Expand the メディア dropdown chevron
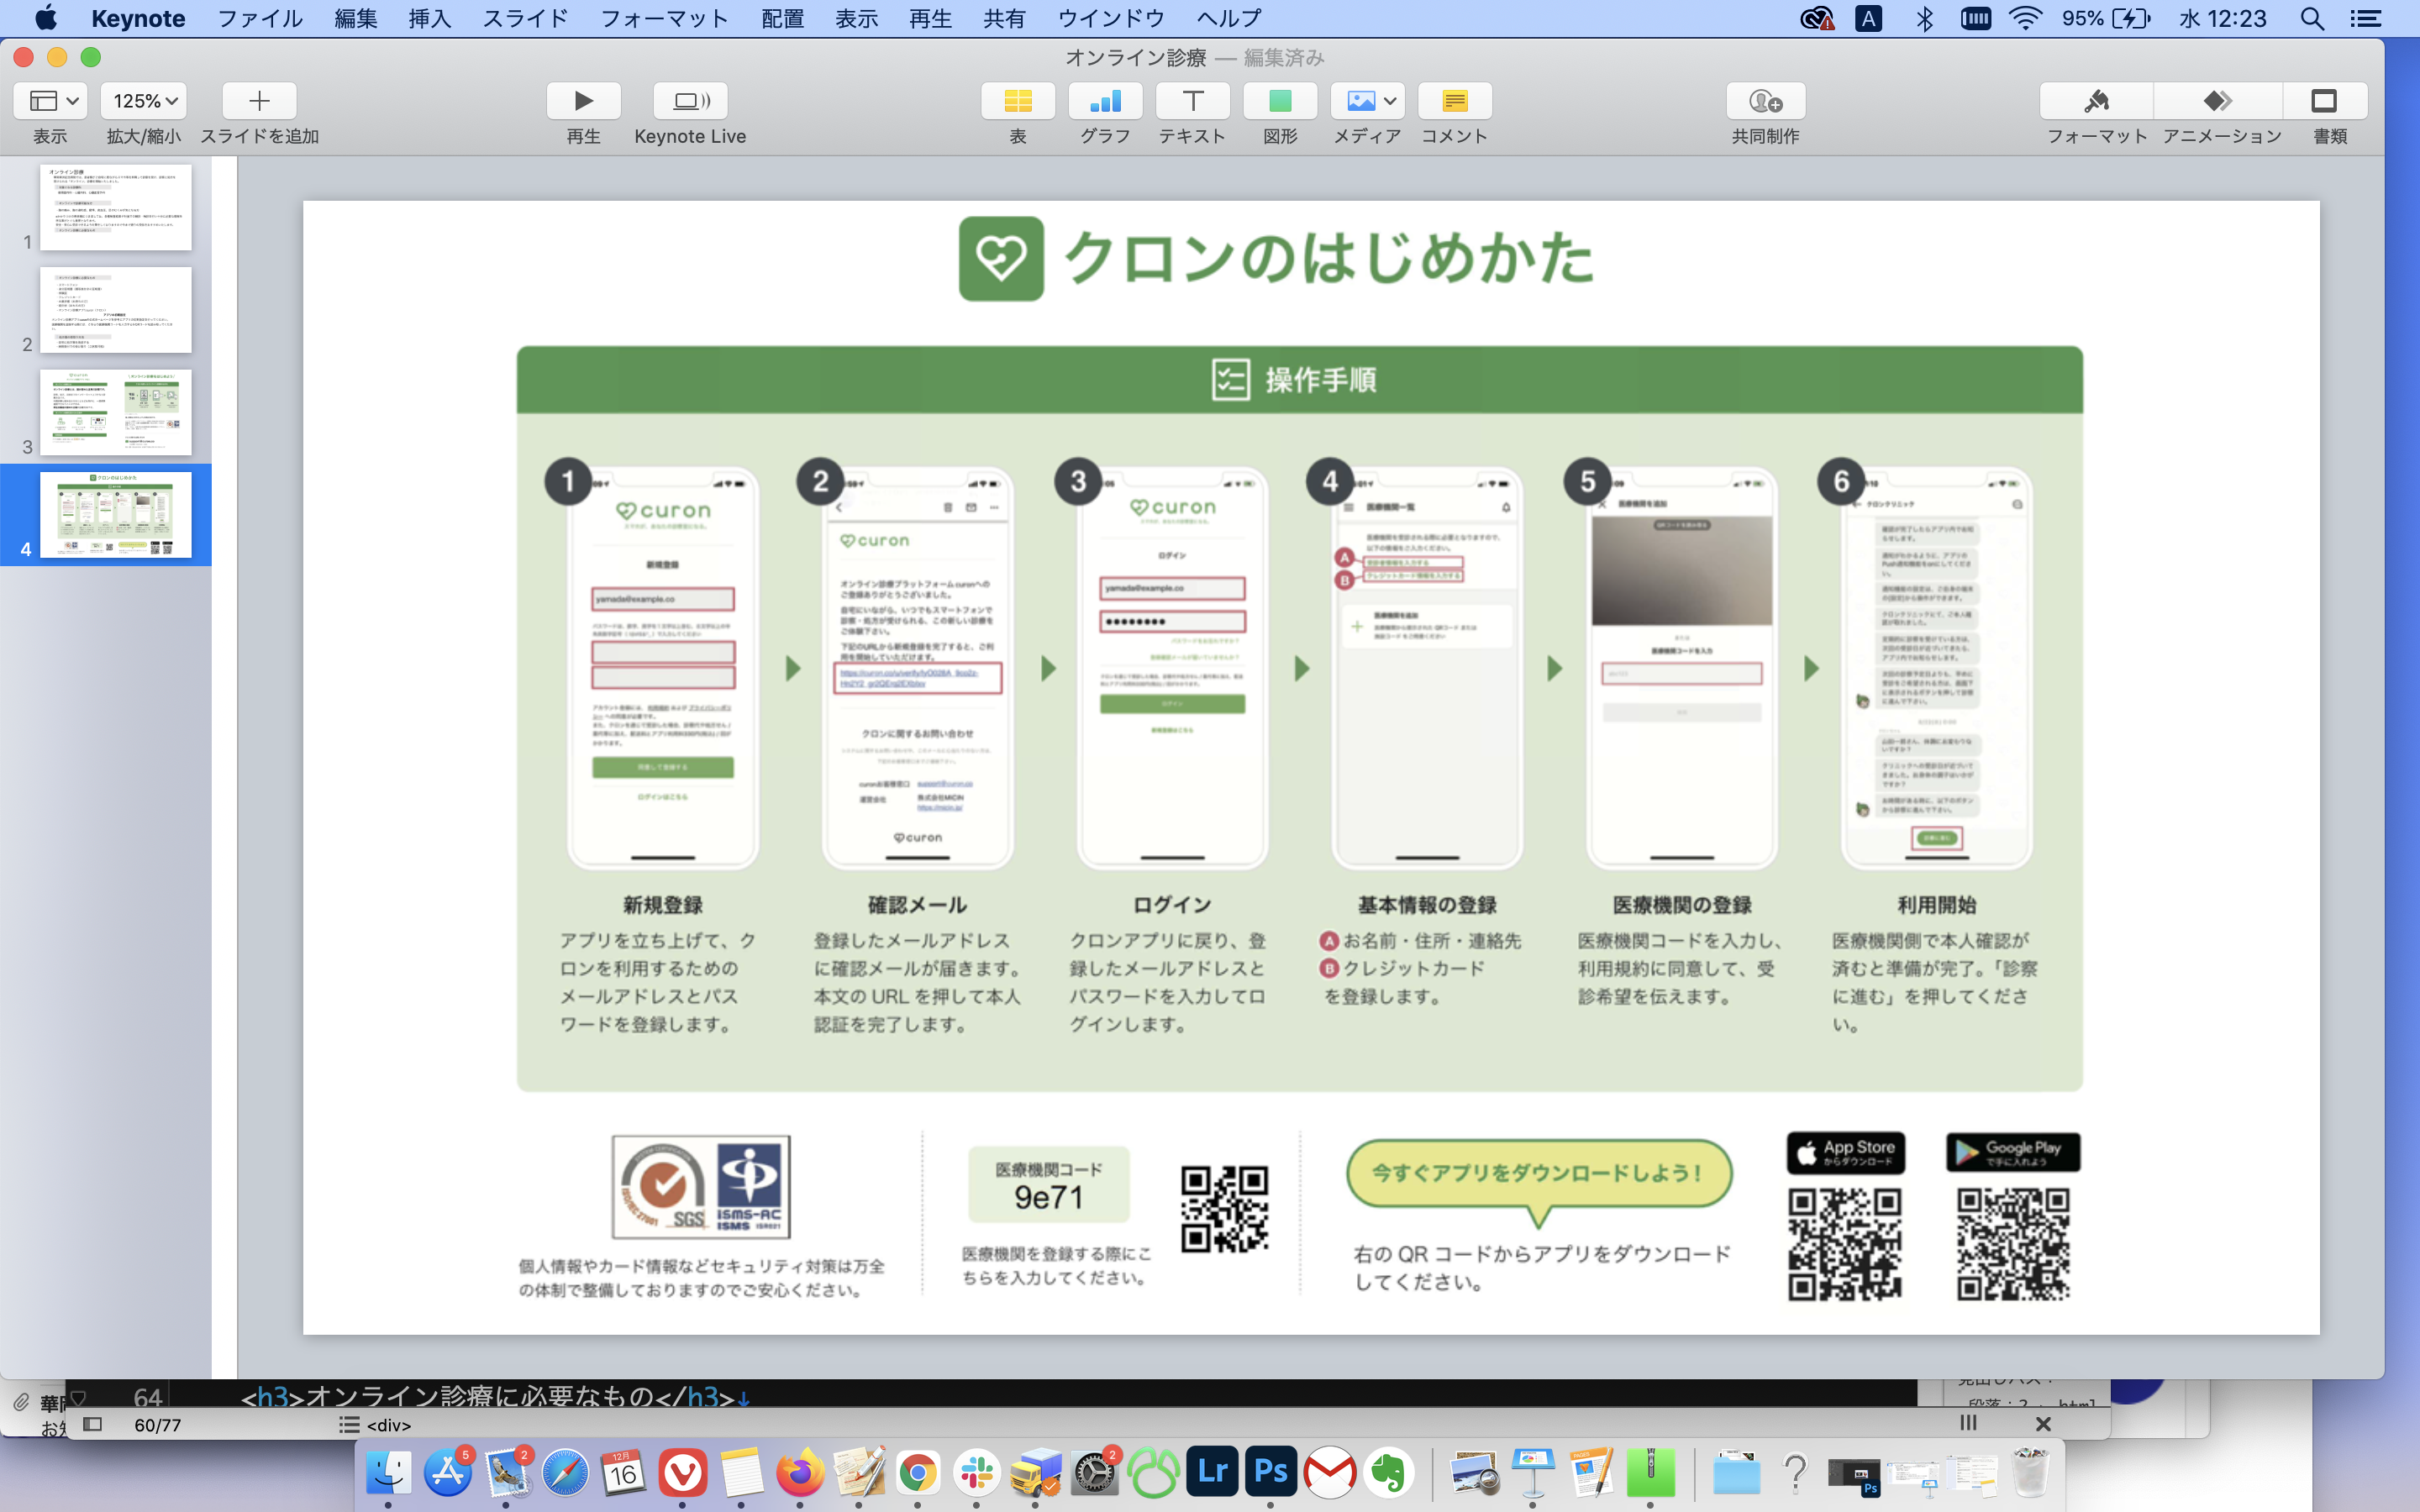Viewport: 2420px width, 1512px height. pos(1390,101)
